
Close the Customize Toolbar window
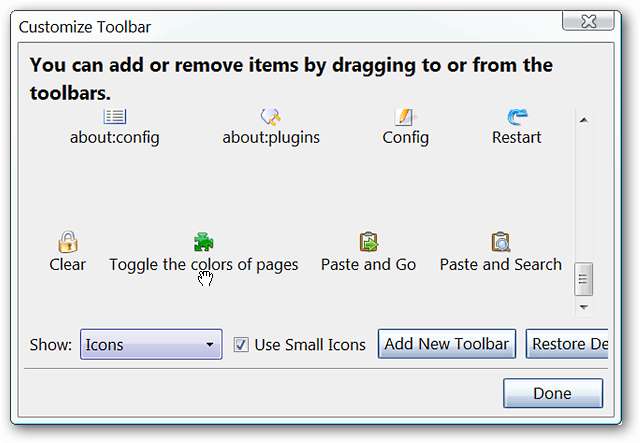click(588, 21)
